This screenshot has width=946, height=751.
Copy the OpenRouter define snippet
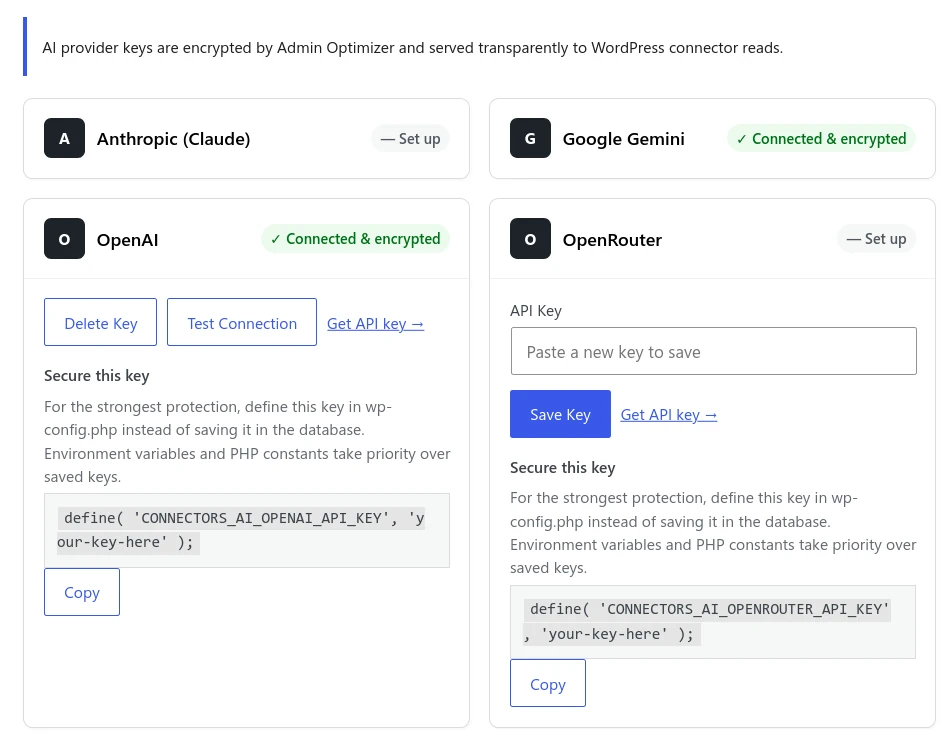pos(547,683)
